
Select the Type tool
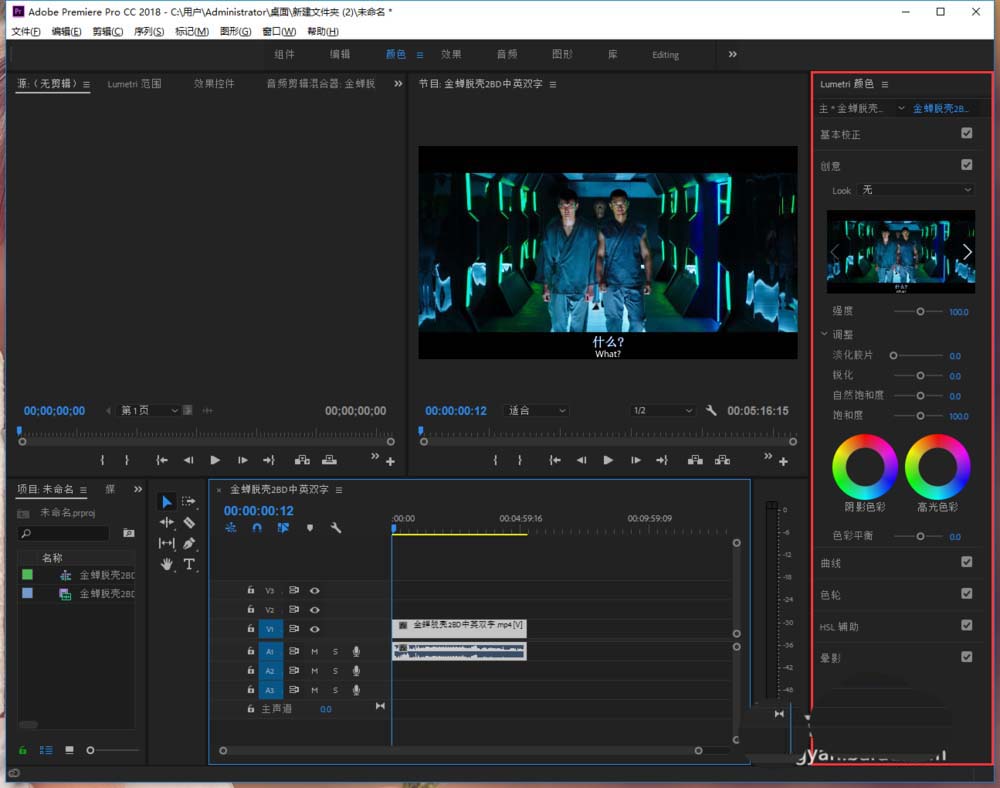(189, 564)
